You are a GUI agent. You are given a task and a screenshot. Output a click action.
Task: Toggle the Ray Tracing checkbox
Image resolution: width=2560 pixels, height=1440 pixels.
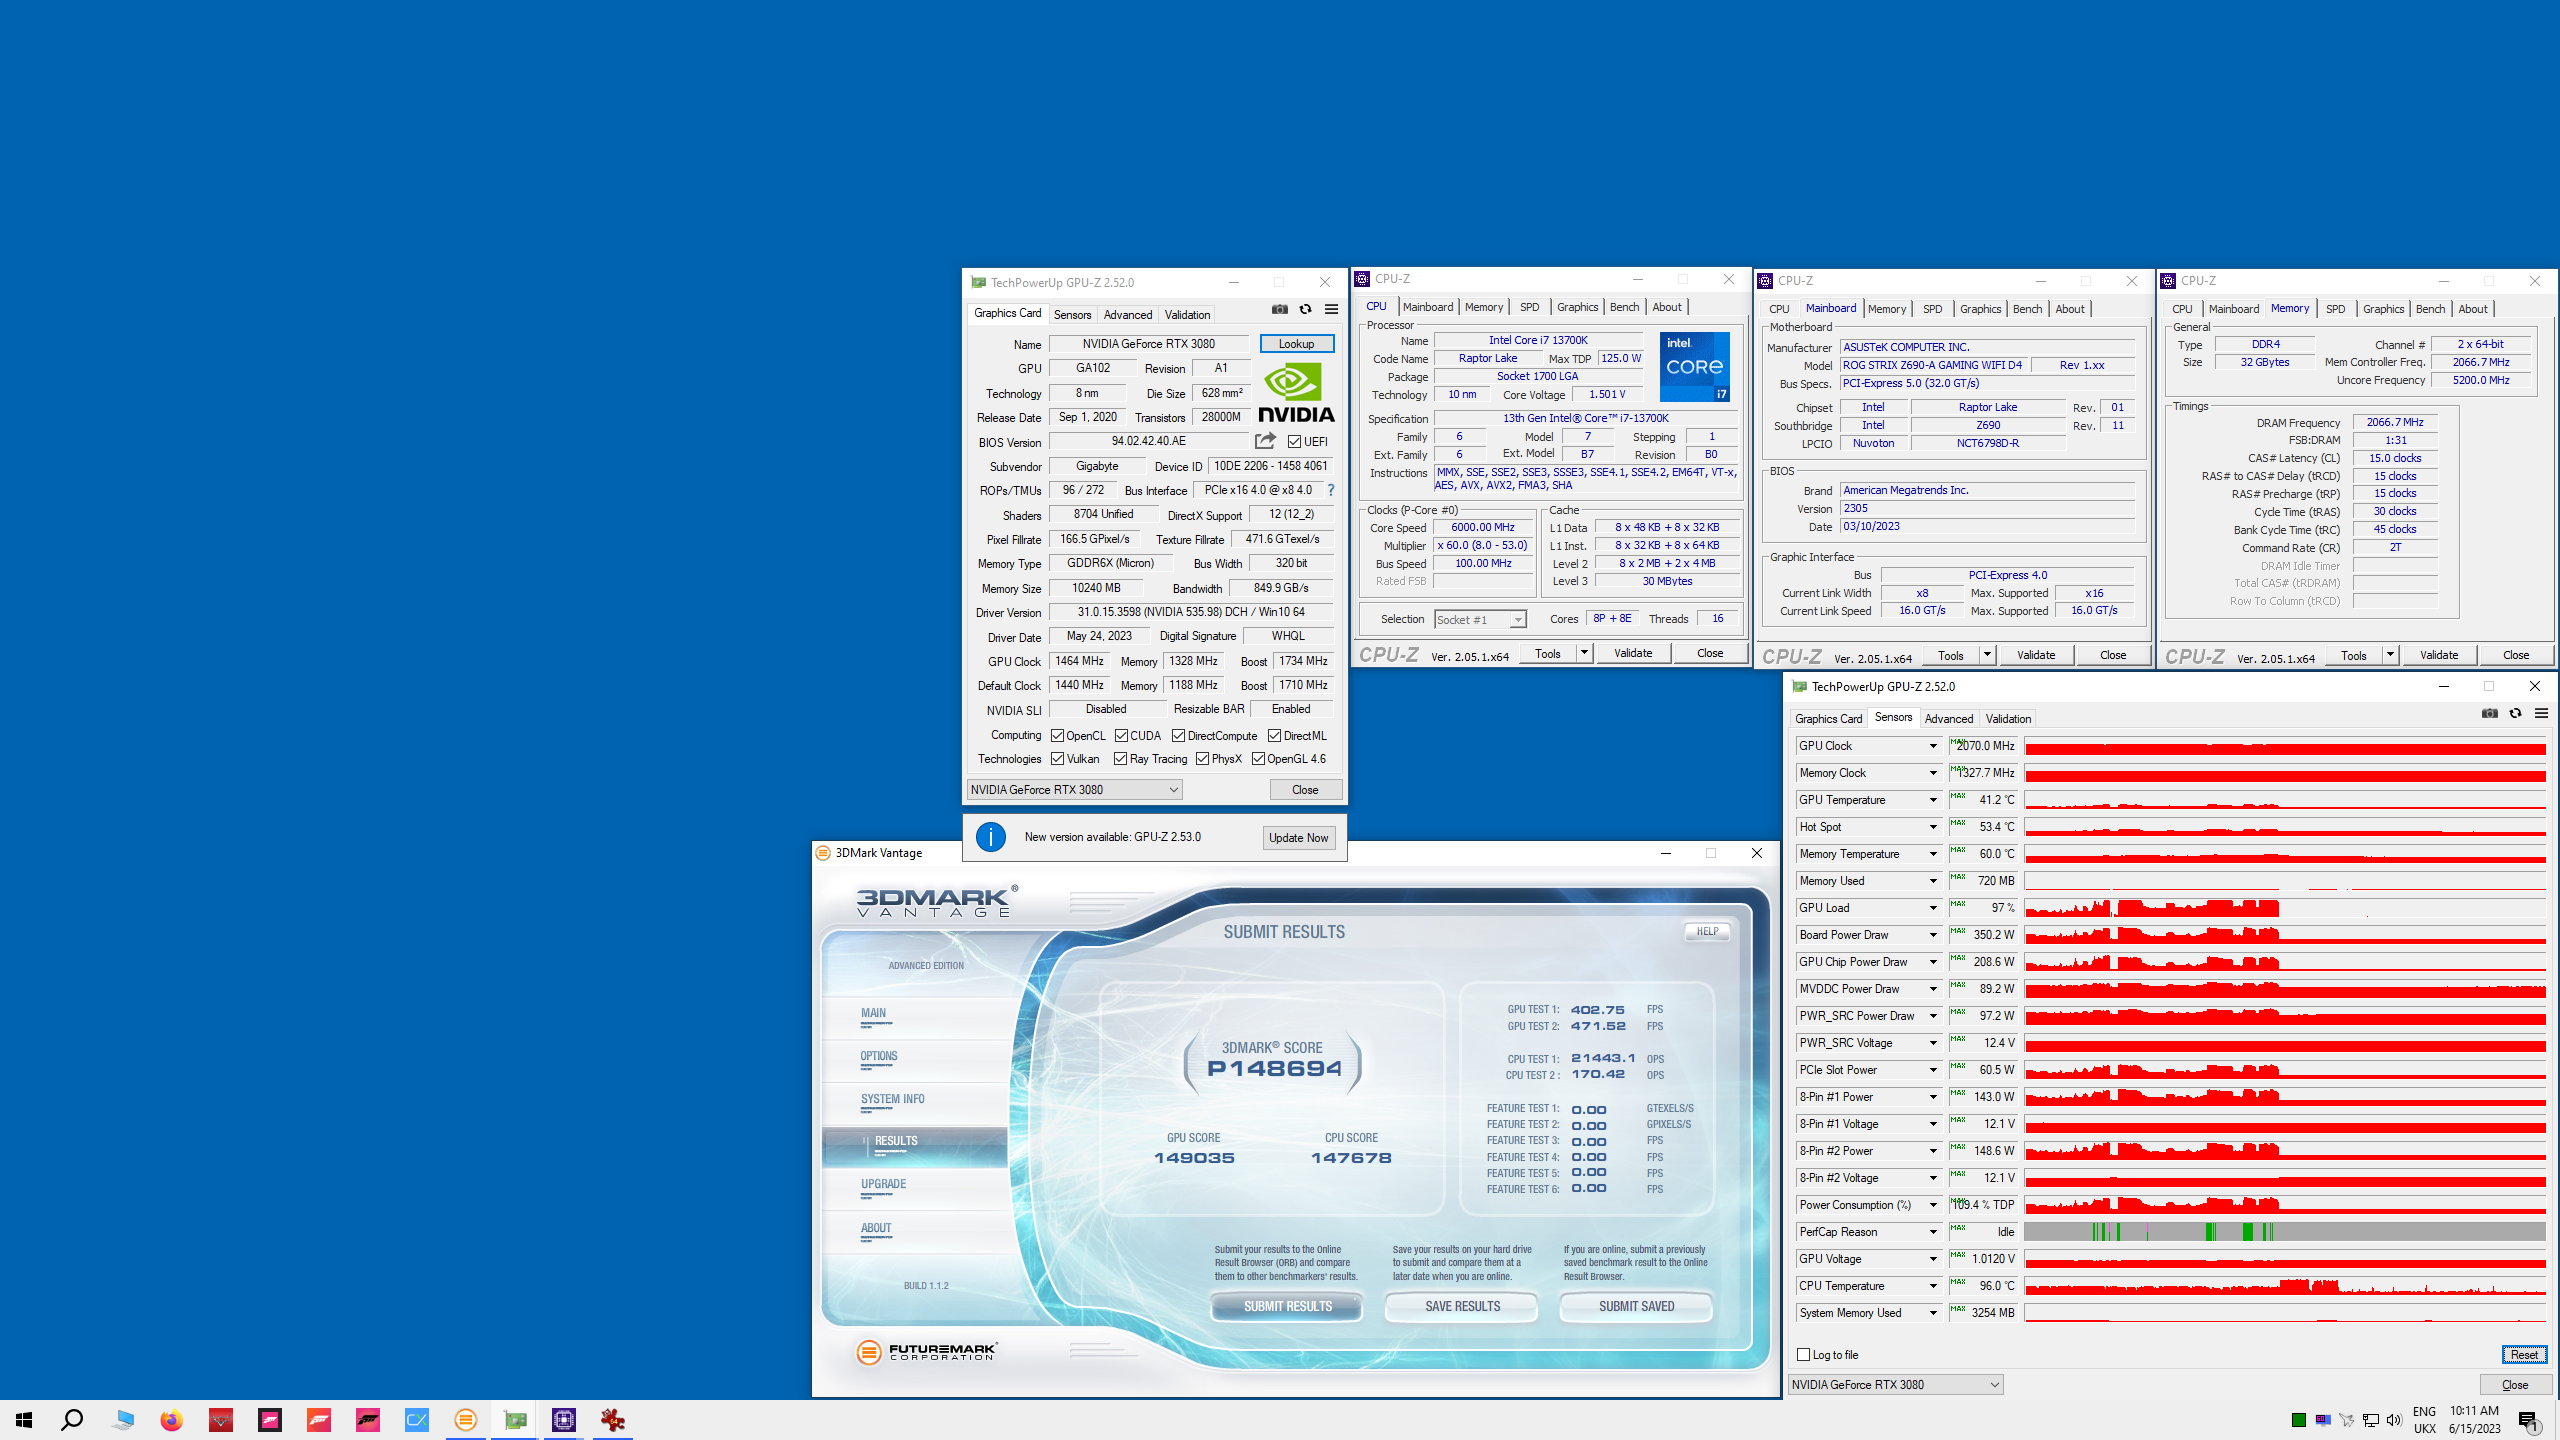tap(1121, 759)
